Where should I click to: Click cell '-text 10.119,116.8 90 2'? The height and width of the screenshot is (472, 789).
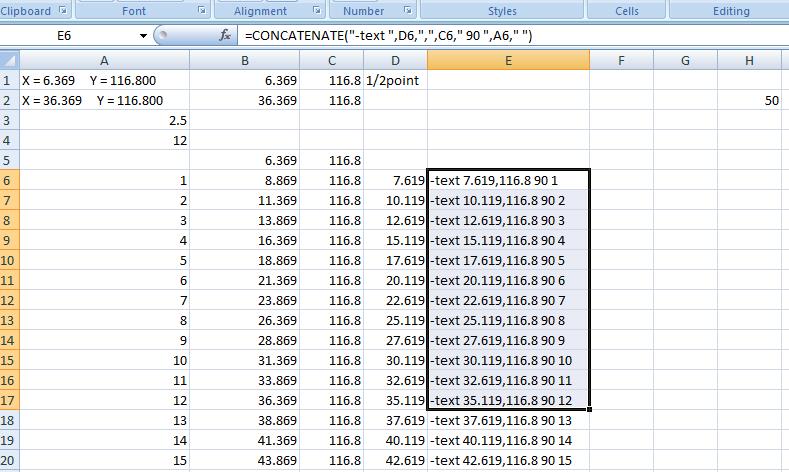point(508,200)
